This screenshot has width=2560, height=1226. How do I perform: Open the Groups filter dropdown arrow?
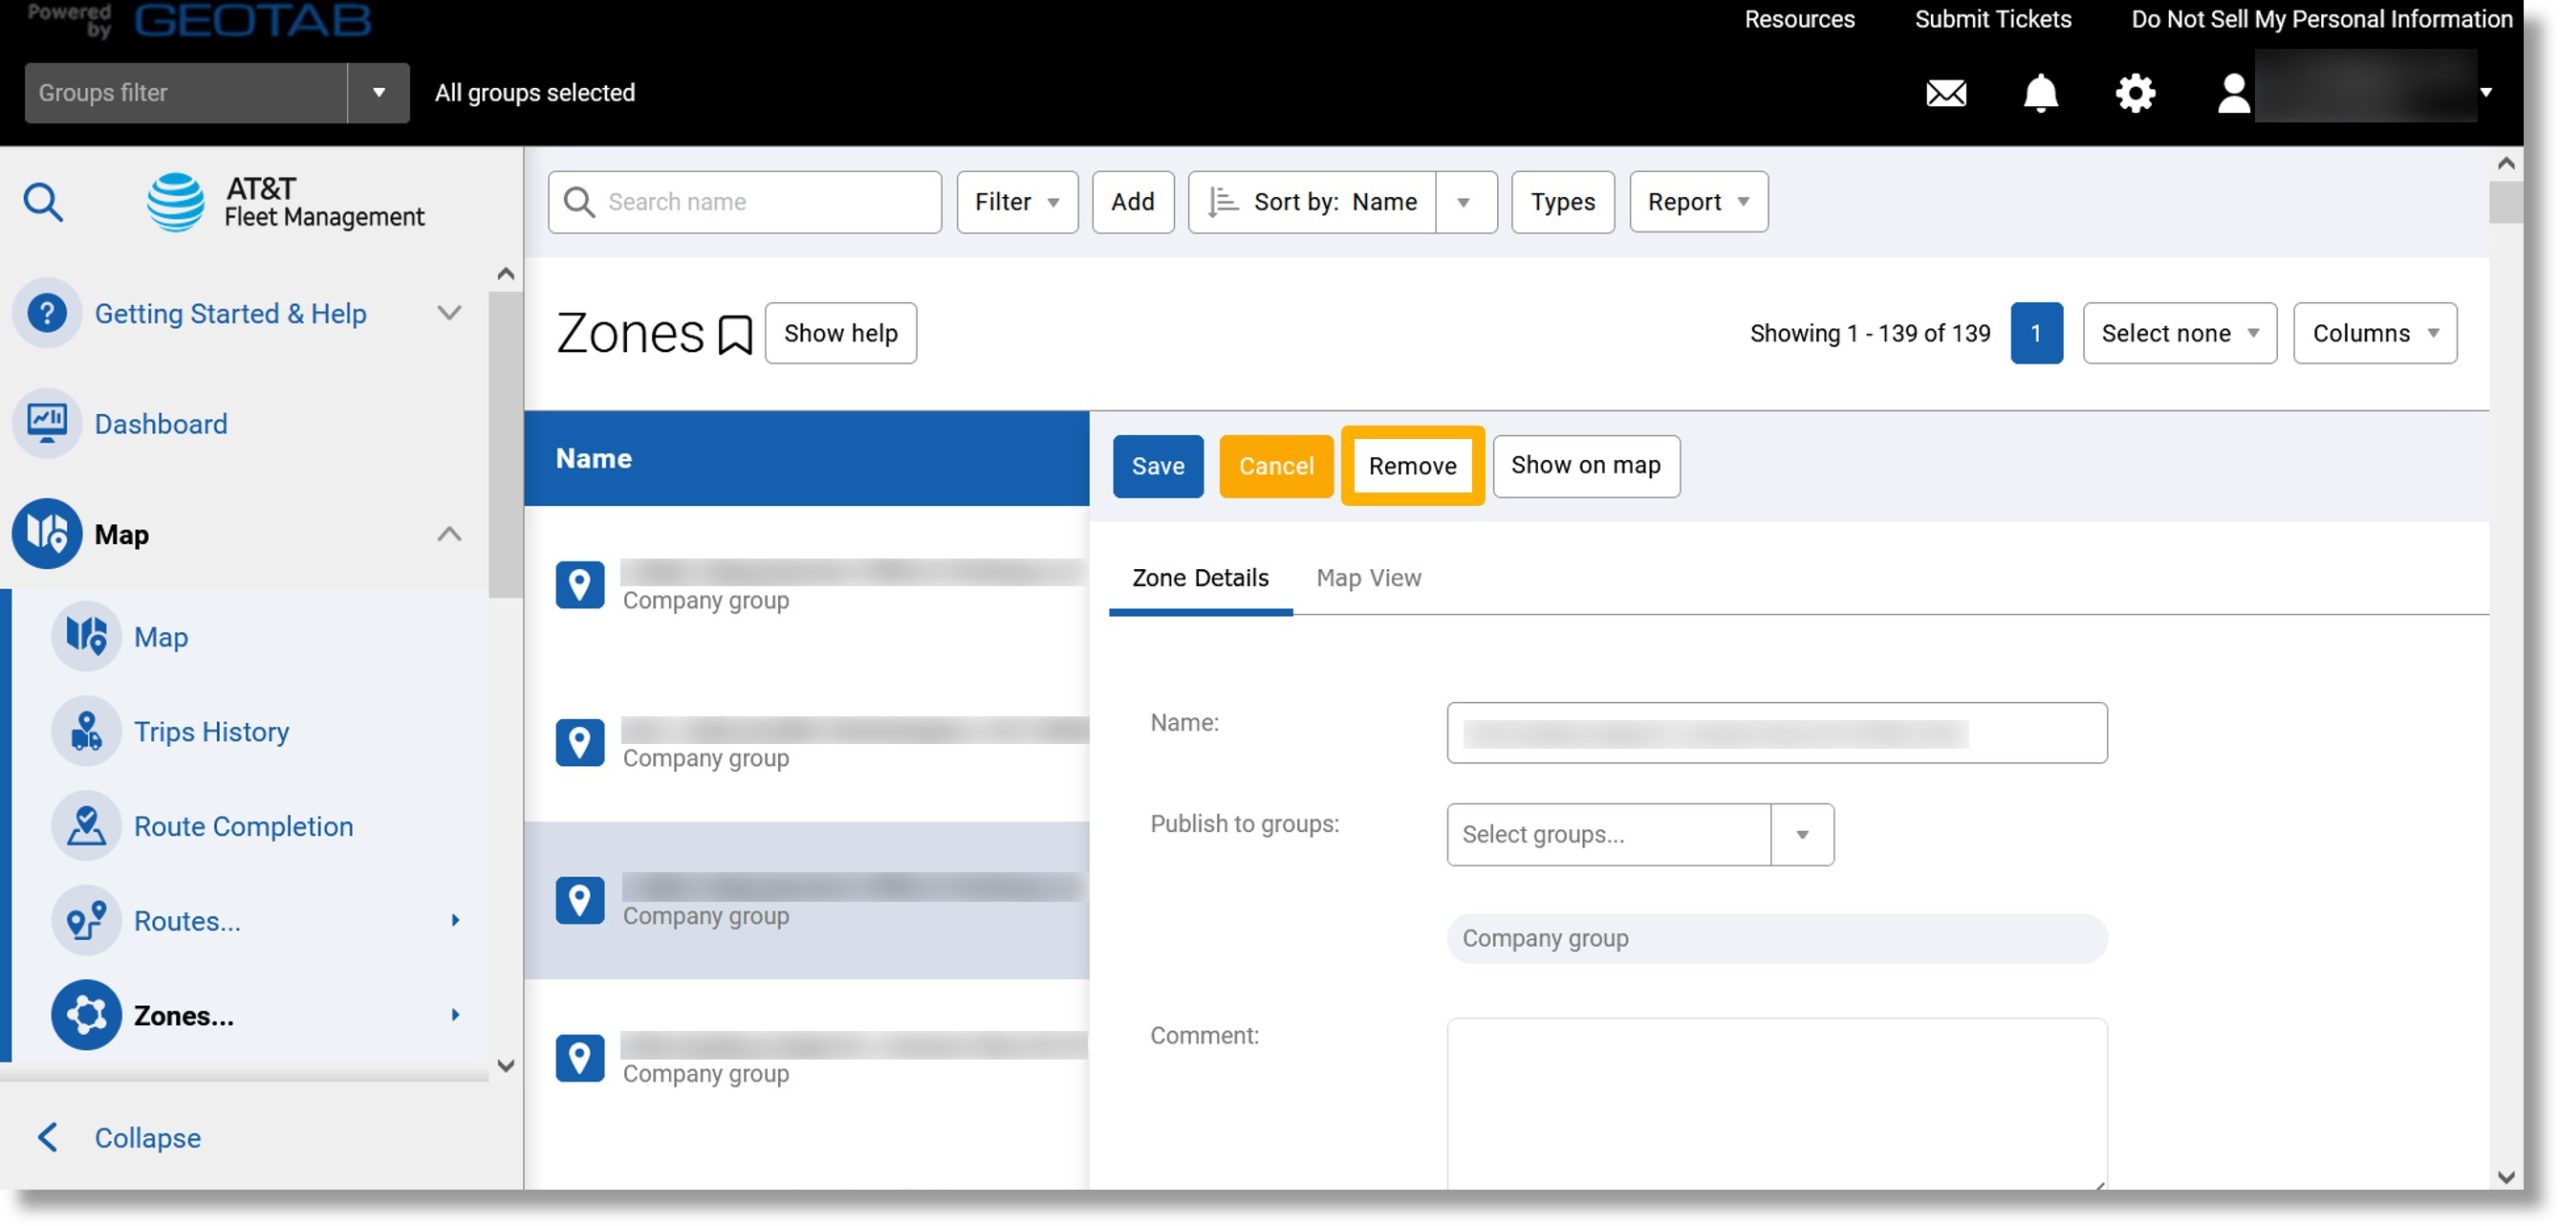click(x=379, y=93)
